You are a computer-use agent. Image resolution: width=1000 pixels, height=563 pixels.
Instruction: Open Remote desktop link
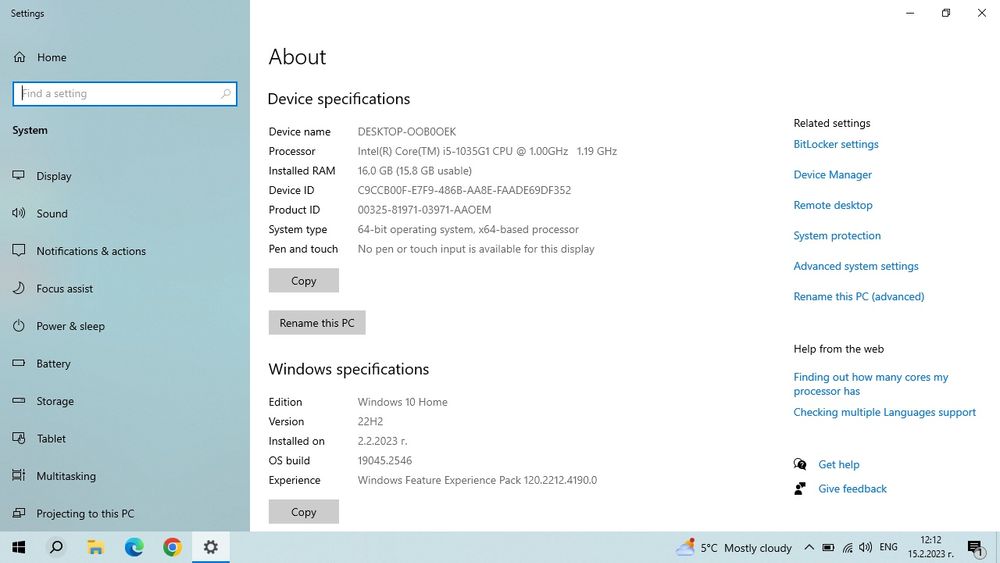[x=833, y=205]
